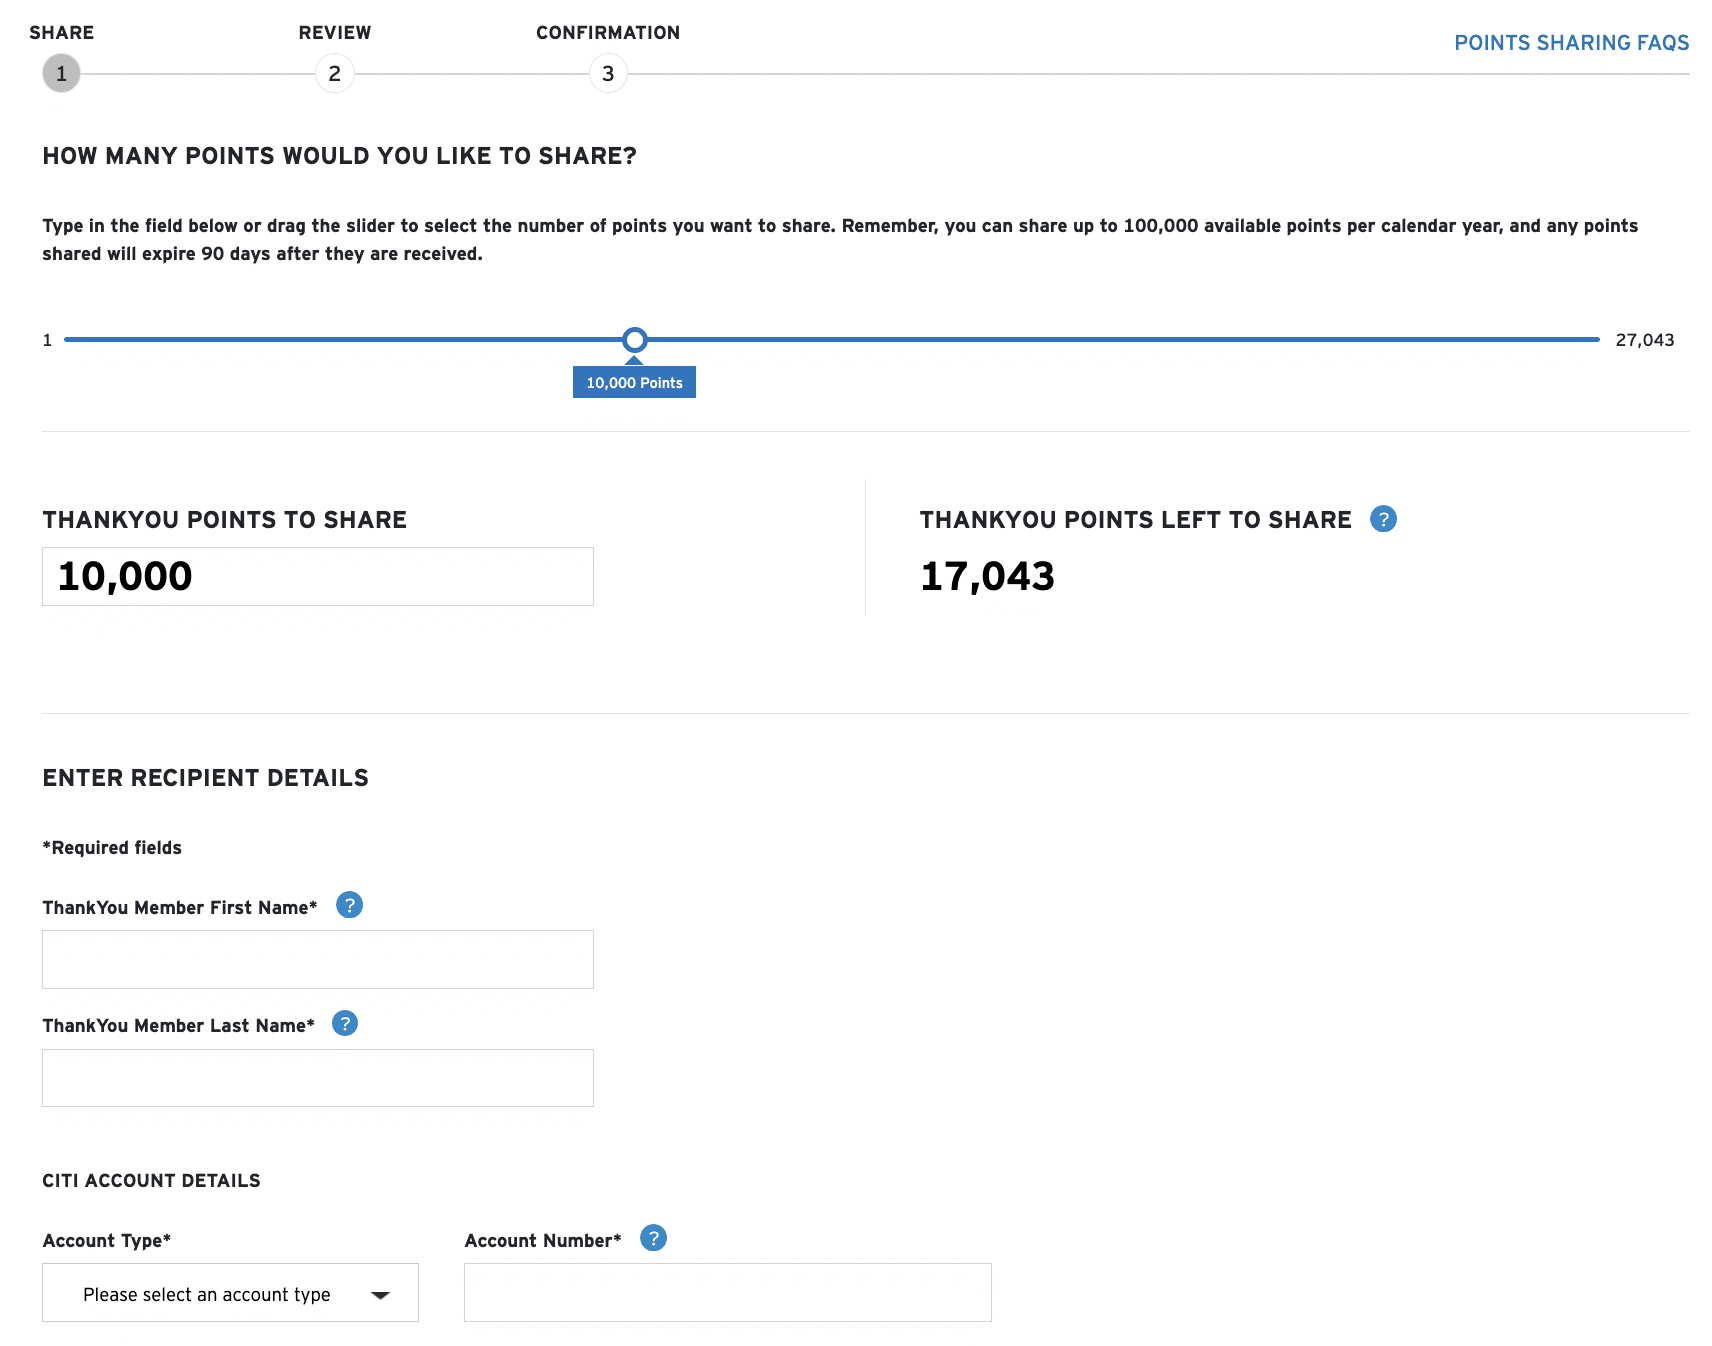Focus the ThankYou Points to Share field

click(x=317, y=576)
